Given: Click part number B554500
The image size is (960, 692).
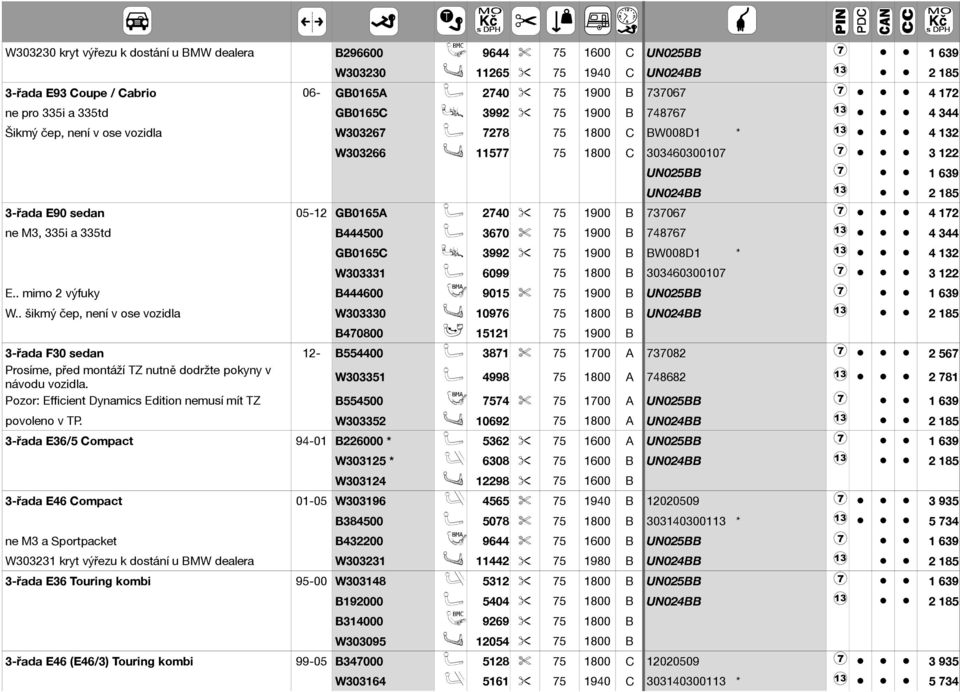Looking at the screenshot, I should 359,401.
